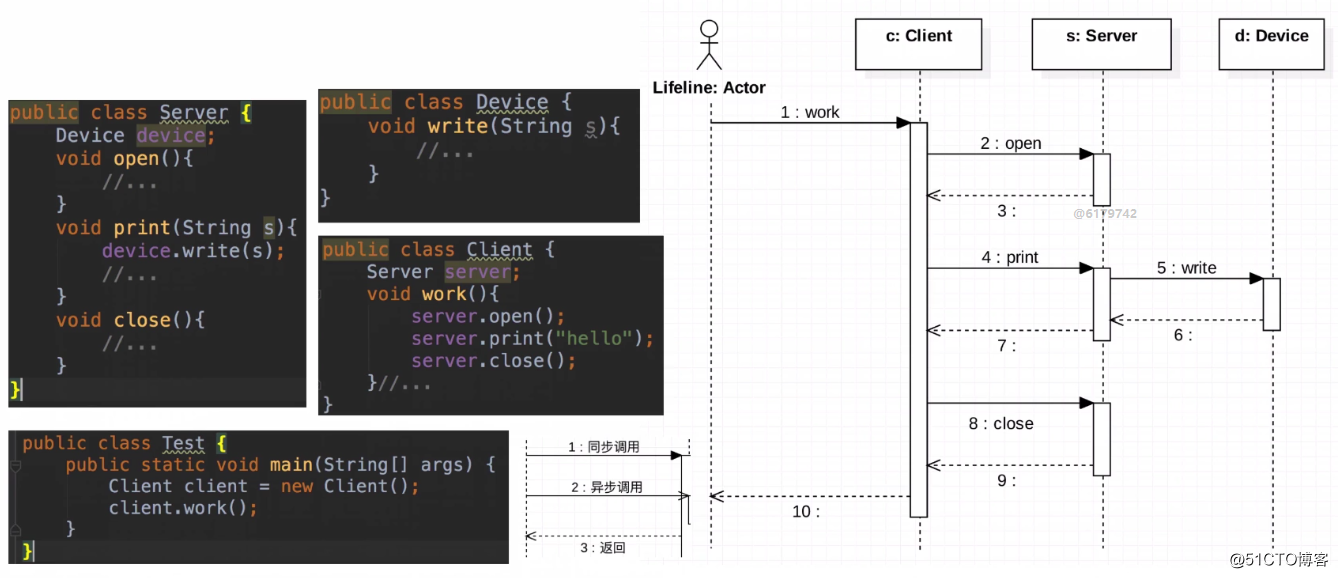This screenshot has height=578, width=1338.
Task: Click the '9 :' return message label
Action: click(x=1006, y=480)
